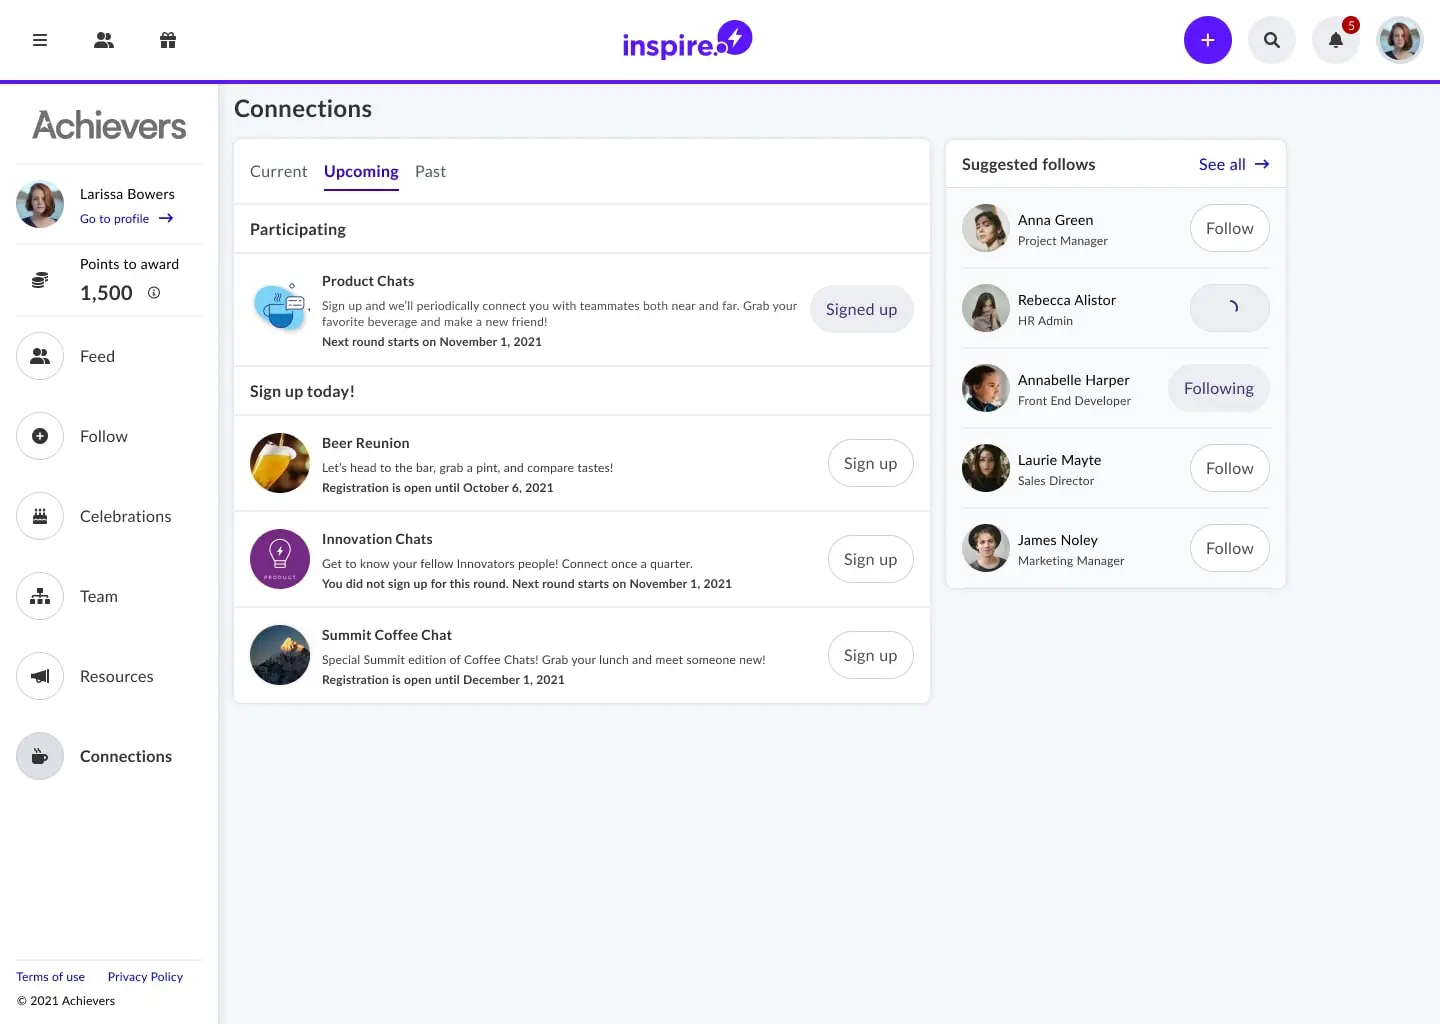Unfollow Annabelle Harper via the Following button
1440x1024 pixels.
pos(1218,388)
